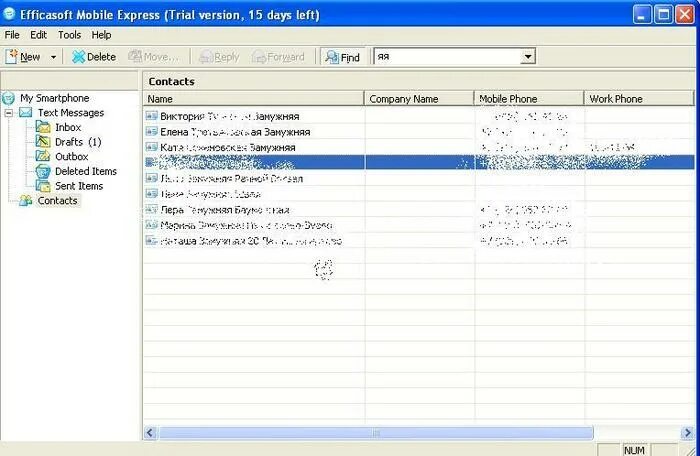Image resolution: width=700 pixels, height=456 pixels.
Task: Click the Delete toolbar button
Action: (94, 57)
